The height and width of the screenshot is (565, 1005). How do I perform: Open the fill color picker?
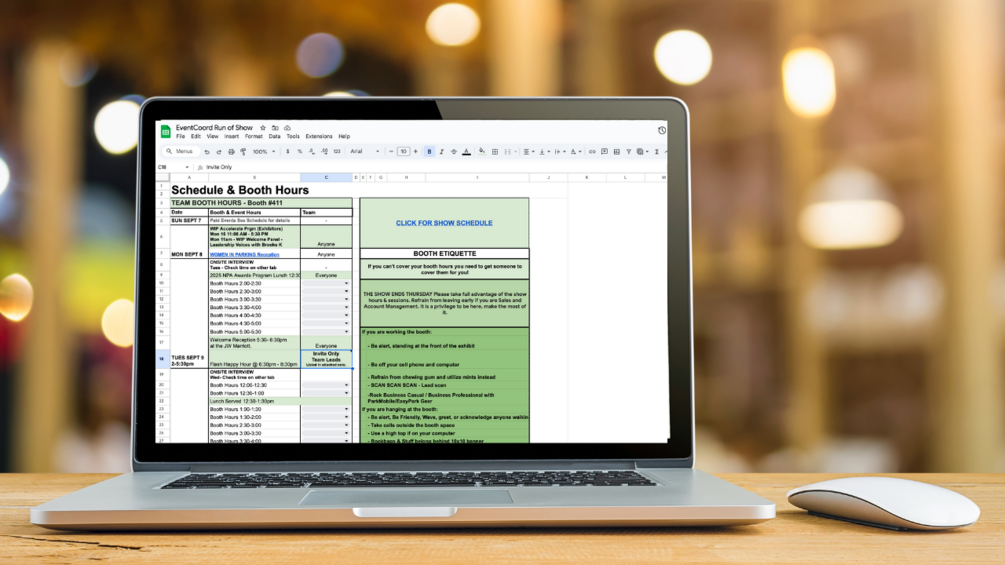[x=482, y=152]
